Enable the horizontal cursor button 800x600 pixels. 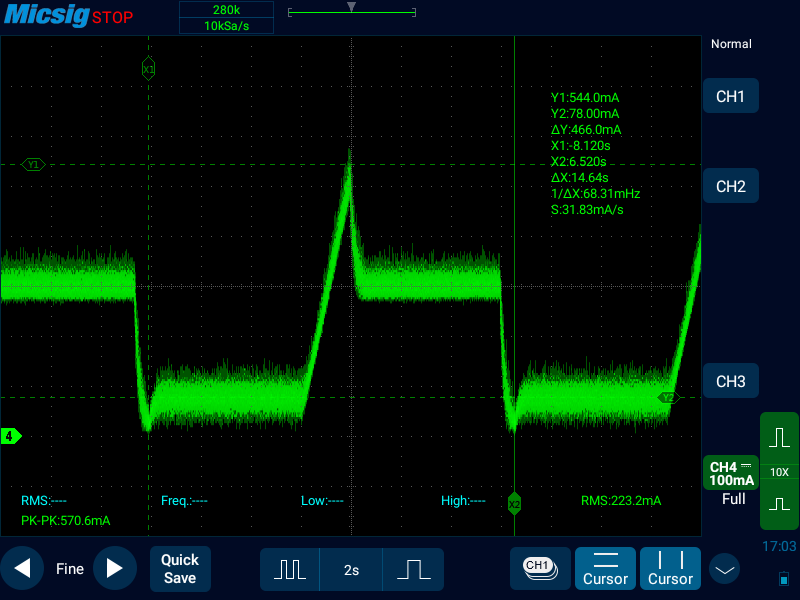pos(606,568)
